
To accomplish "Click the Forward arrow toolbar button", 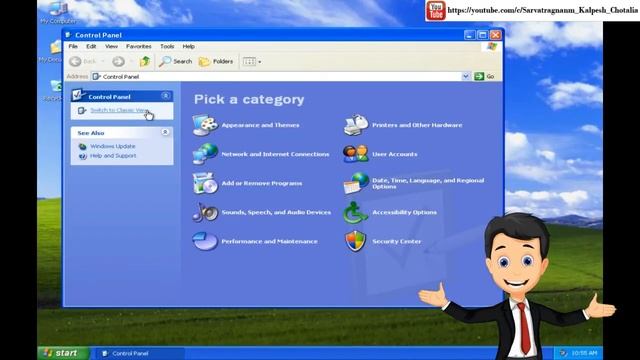I will [118, 62].
